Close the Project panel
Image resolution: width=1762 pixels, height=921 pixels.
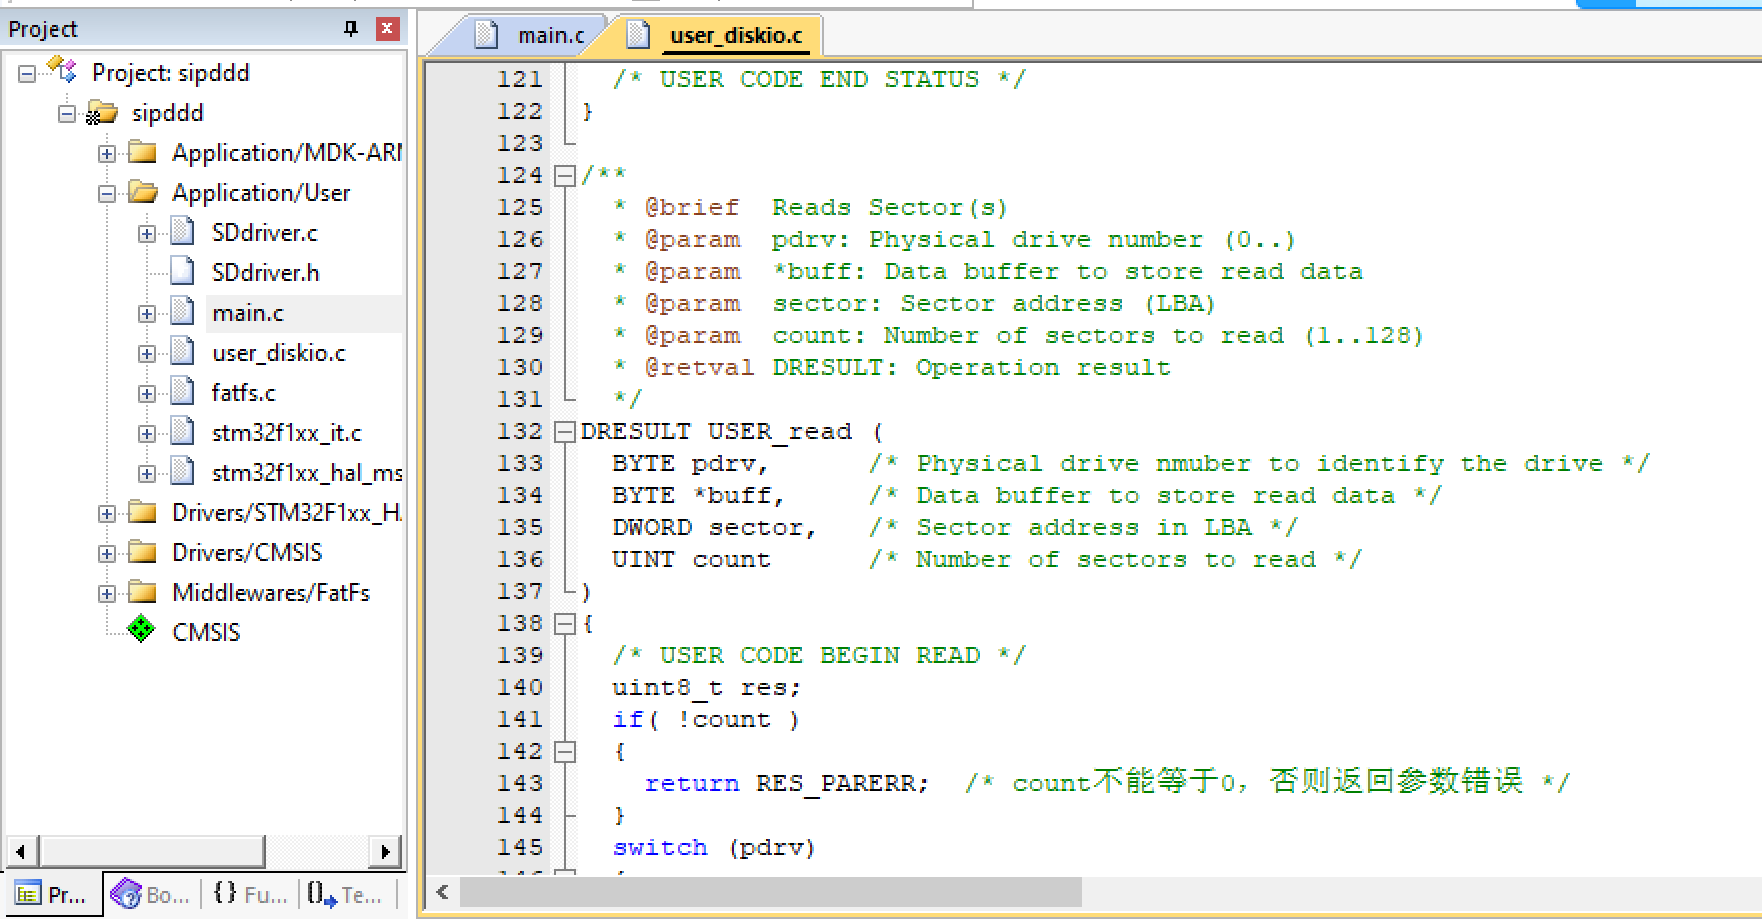coord(388,29)
